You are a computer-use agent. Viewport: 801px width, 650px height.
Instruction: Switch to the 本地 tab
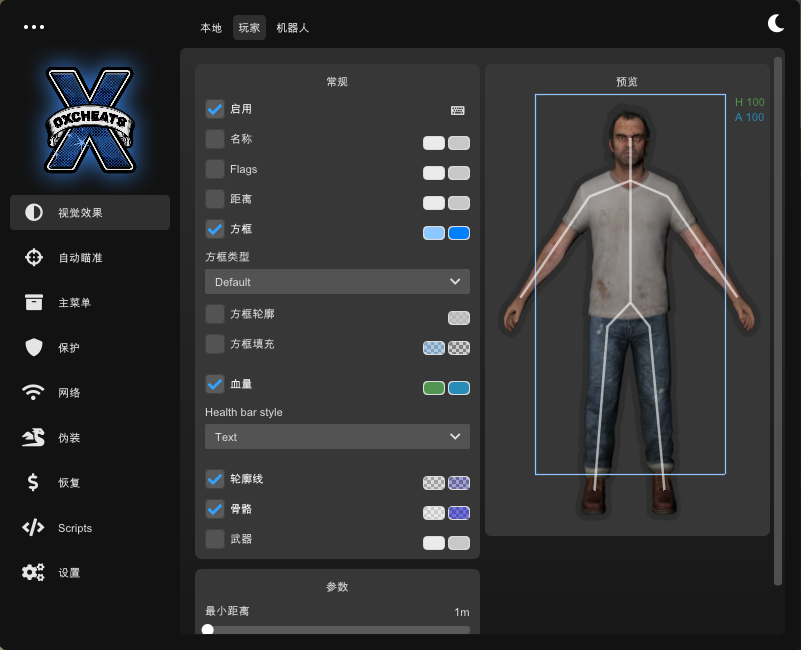tap(211, 28)
